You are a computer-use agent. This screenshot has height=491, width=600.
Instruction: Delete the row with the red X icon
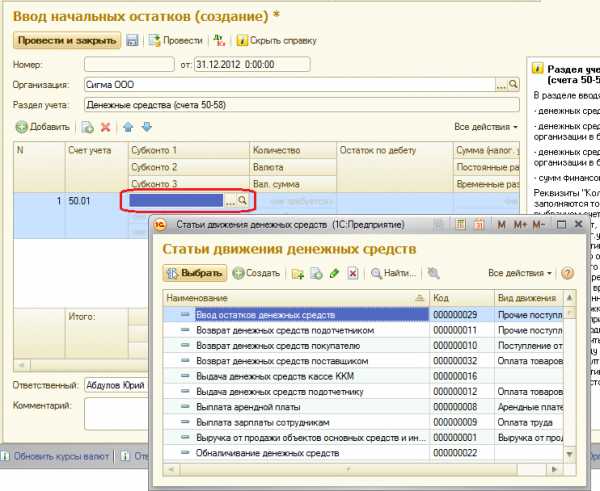click(x=106, y=127)
